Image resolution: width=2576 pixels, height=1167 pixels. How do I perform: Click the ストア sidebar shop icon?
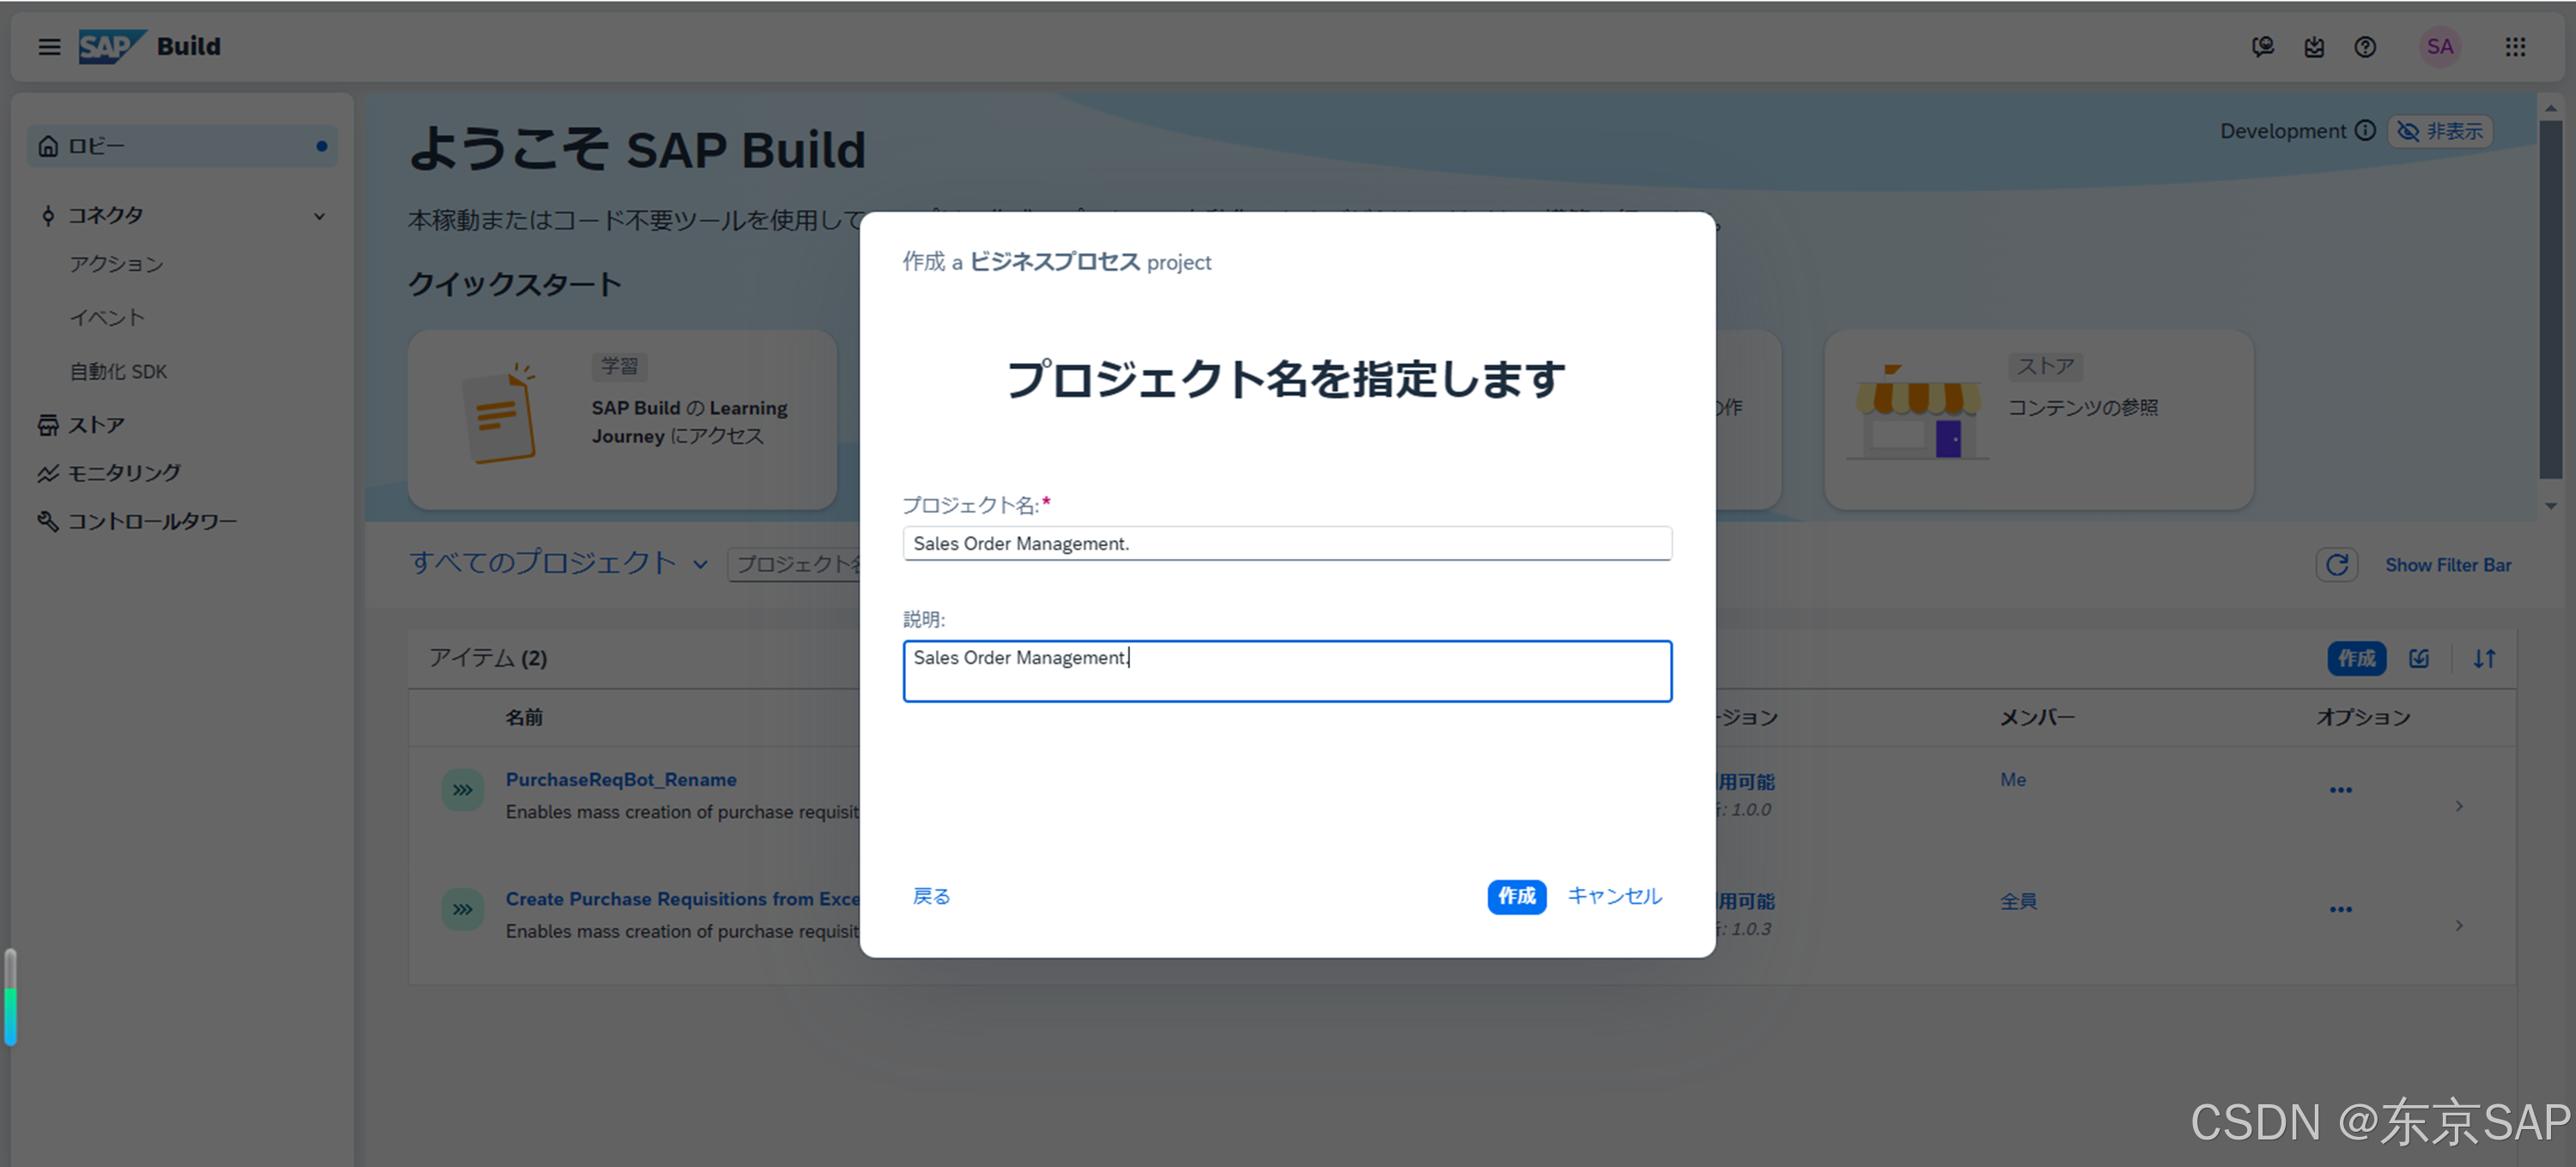click(x=48, y=425)
